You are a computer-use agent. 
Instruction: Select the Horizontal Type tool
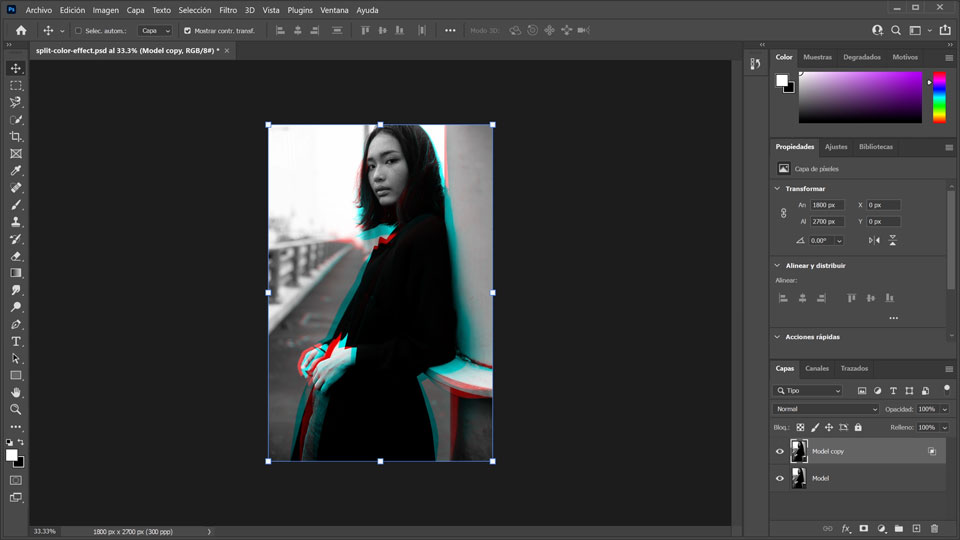(x=16, y=341)
